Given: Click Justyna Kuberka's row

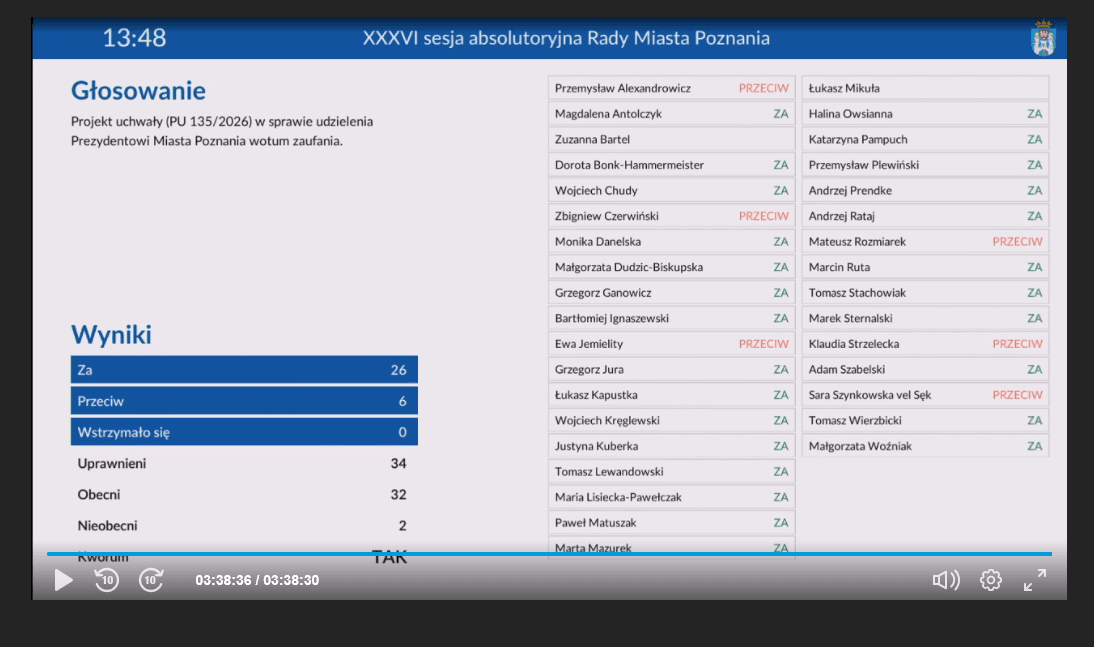Looking at the screenshot, I should 671,446.
